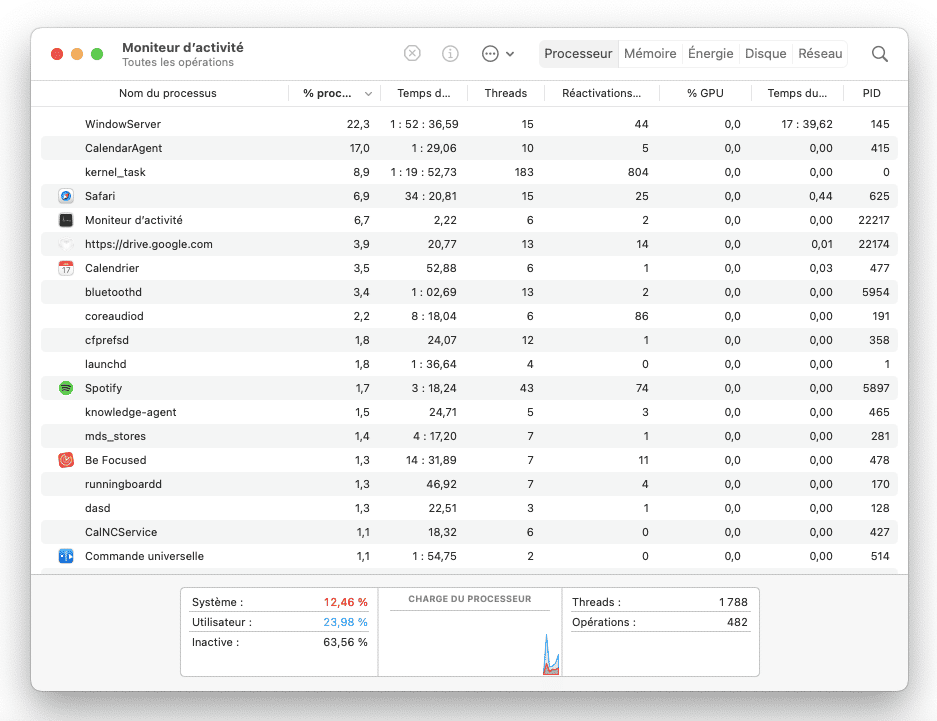
Task: Click the https://drive.google.com process icon
Action: pos(66,244)
